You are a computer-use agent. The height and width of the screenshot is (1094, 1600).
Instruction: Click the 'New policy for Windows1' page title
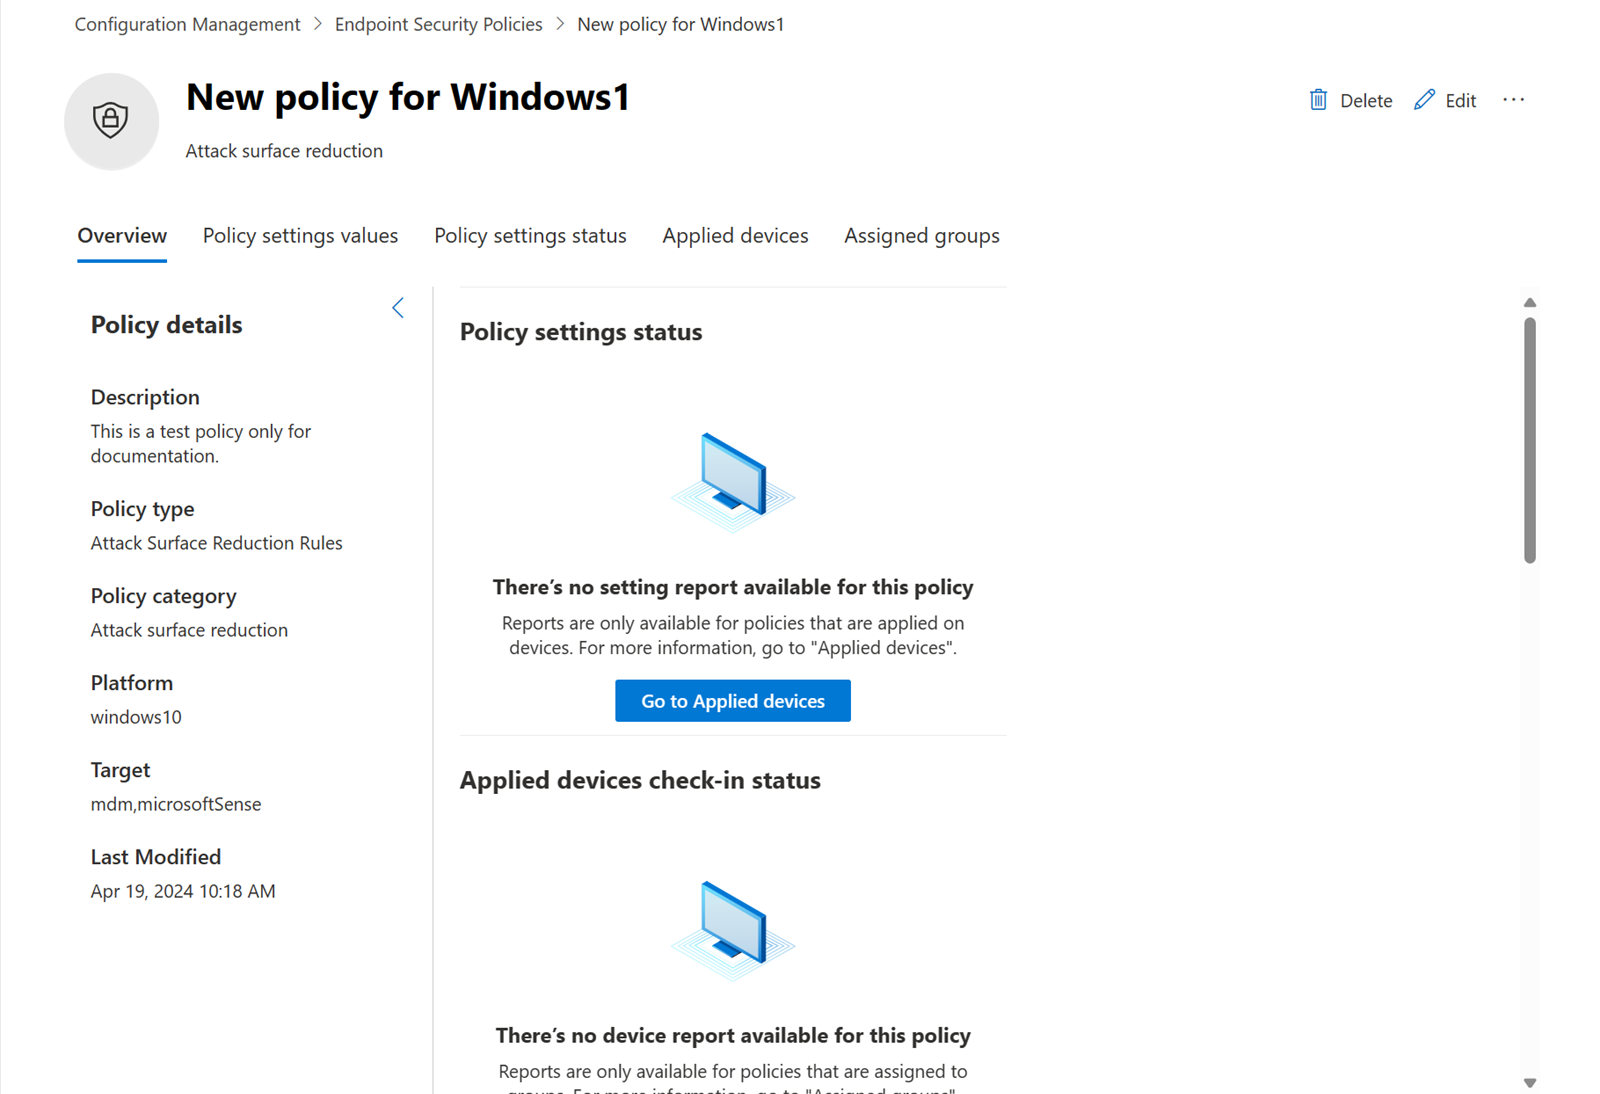coord(408,97)
